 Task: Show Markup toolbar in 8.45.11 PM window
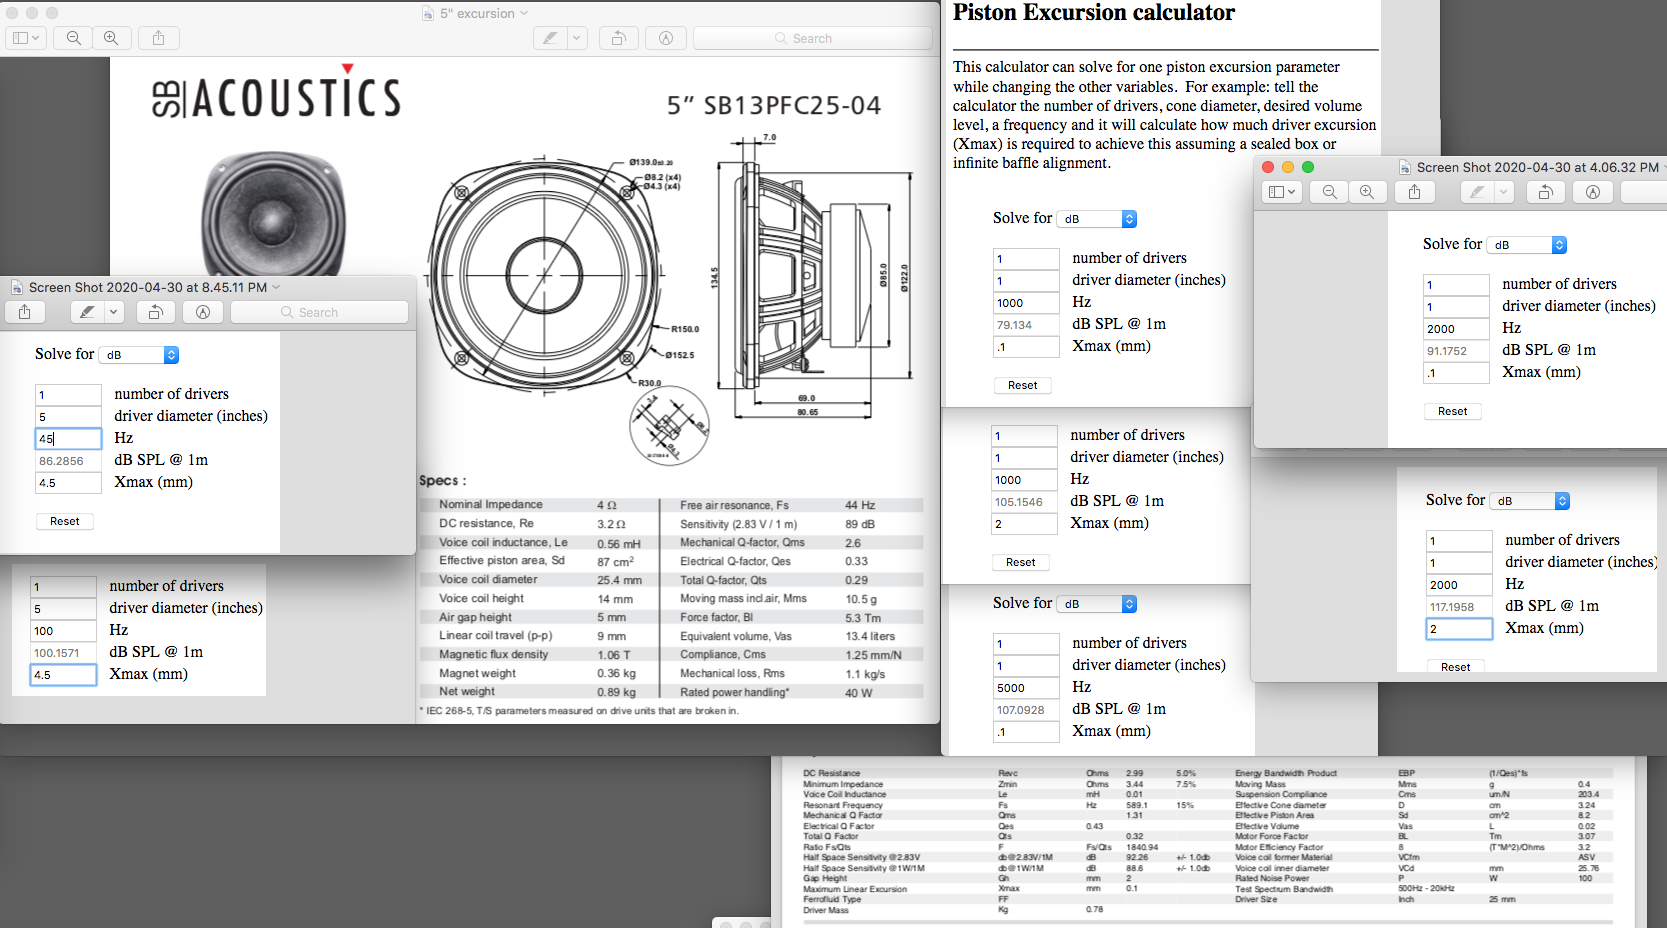pos(203,312)
